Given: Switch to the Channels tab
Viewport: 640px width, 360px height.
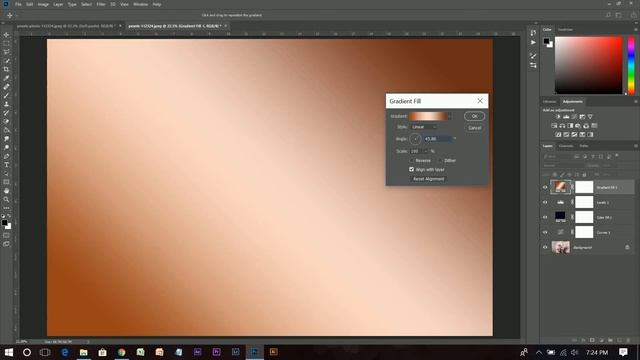Looking at the screenshot, I should [x=566, y=146].
